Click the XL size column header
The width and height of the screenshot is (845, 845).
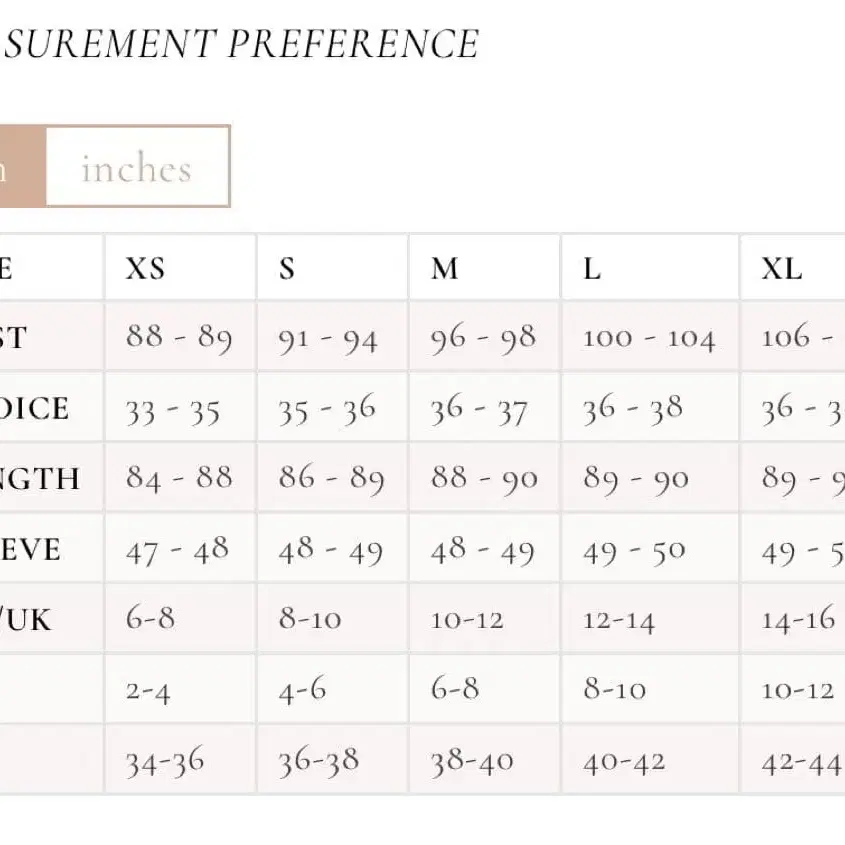tap(783, 269)
